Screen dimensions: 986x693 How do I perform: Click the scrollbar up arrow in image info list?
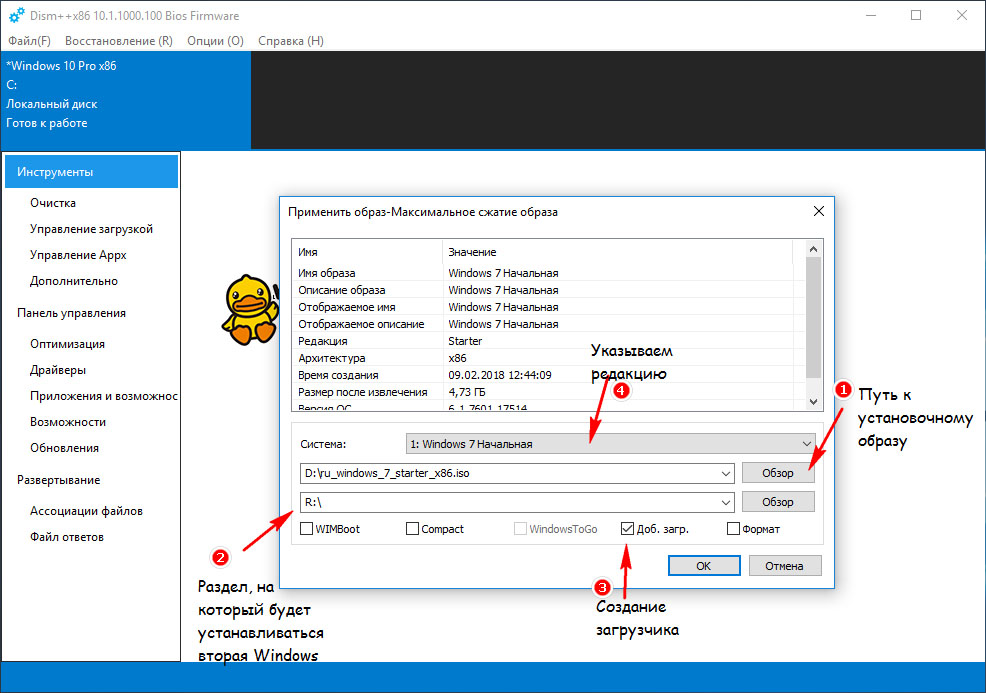813,249
